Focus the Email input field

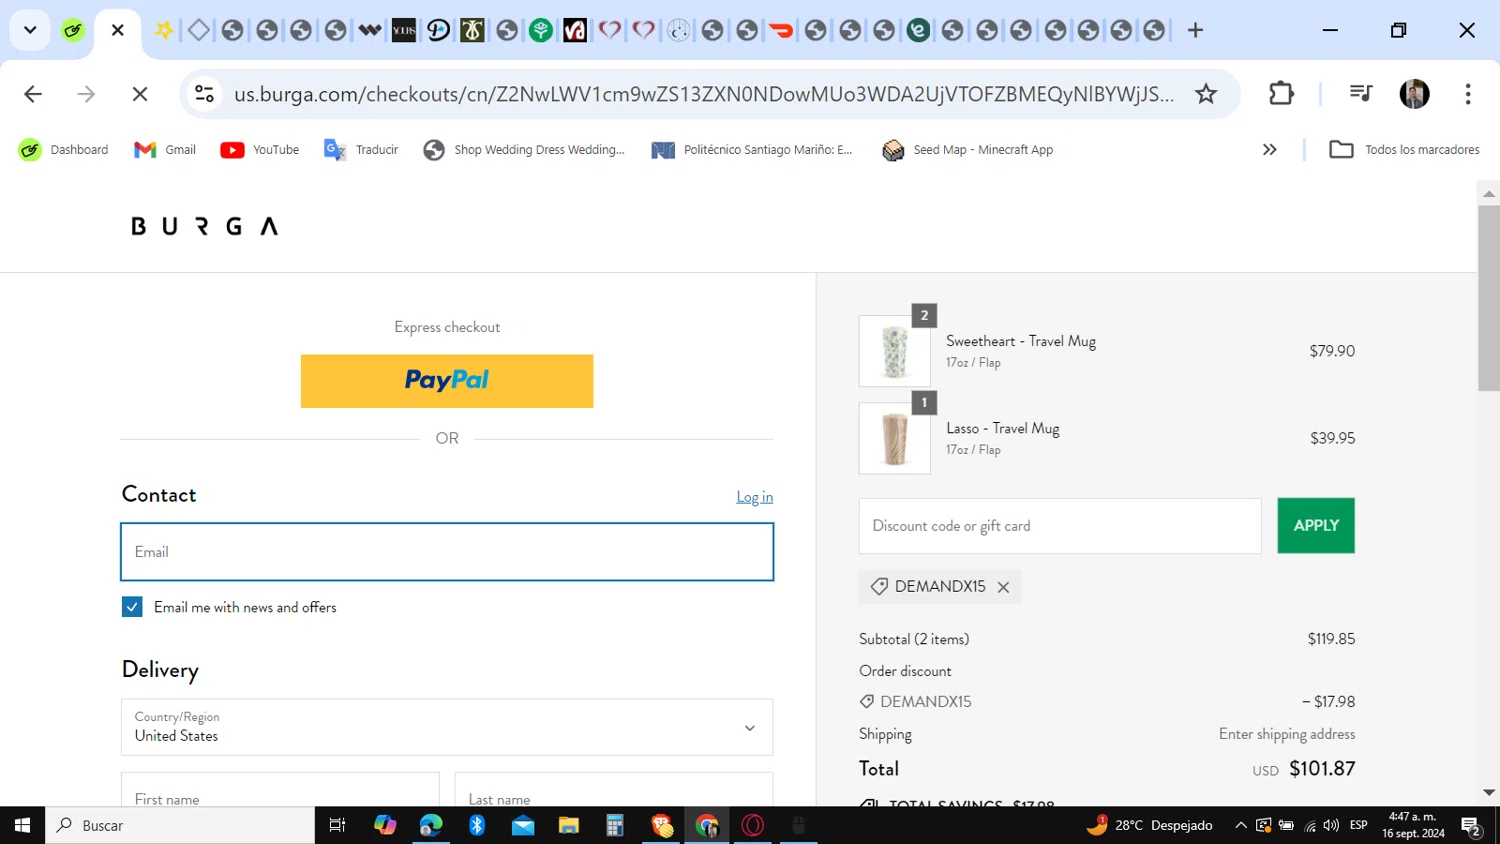(447, 552)
